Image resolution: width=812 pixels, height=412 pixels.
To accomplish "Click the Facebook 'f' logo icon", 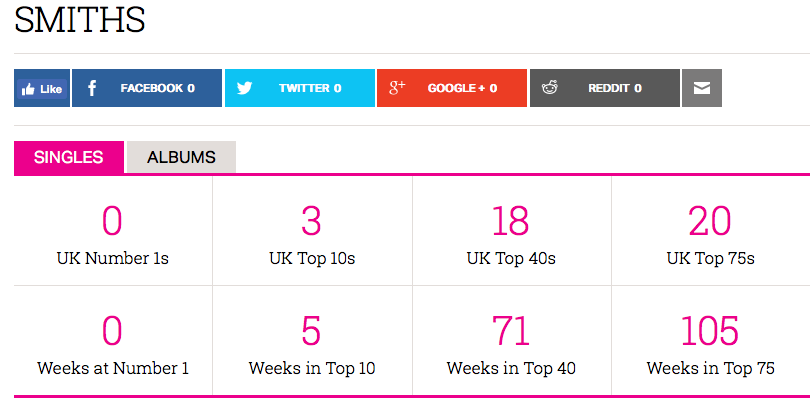I will tap(92, 88).
